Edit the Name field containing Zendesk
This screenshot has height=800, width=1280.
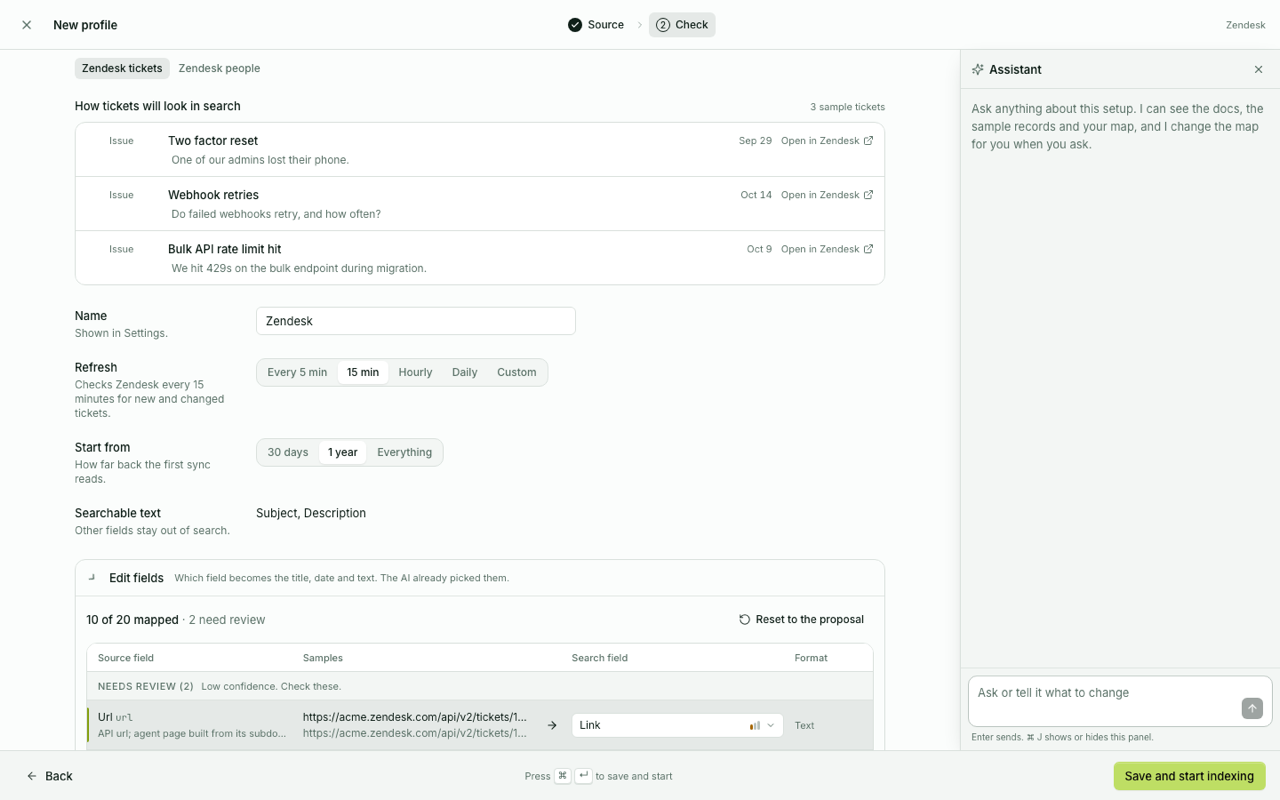(416, 321)
